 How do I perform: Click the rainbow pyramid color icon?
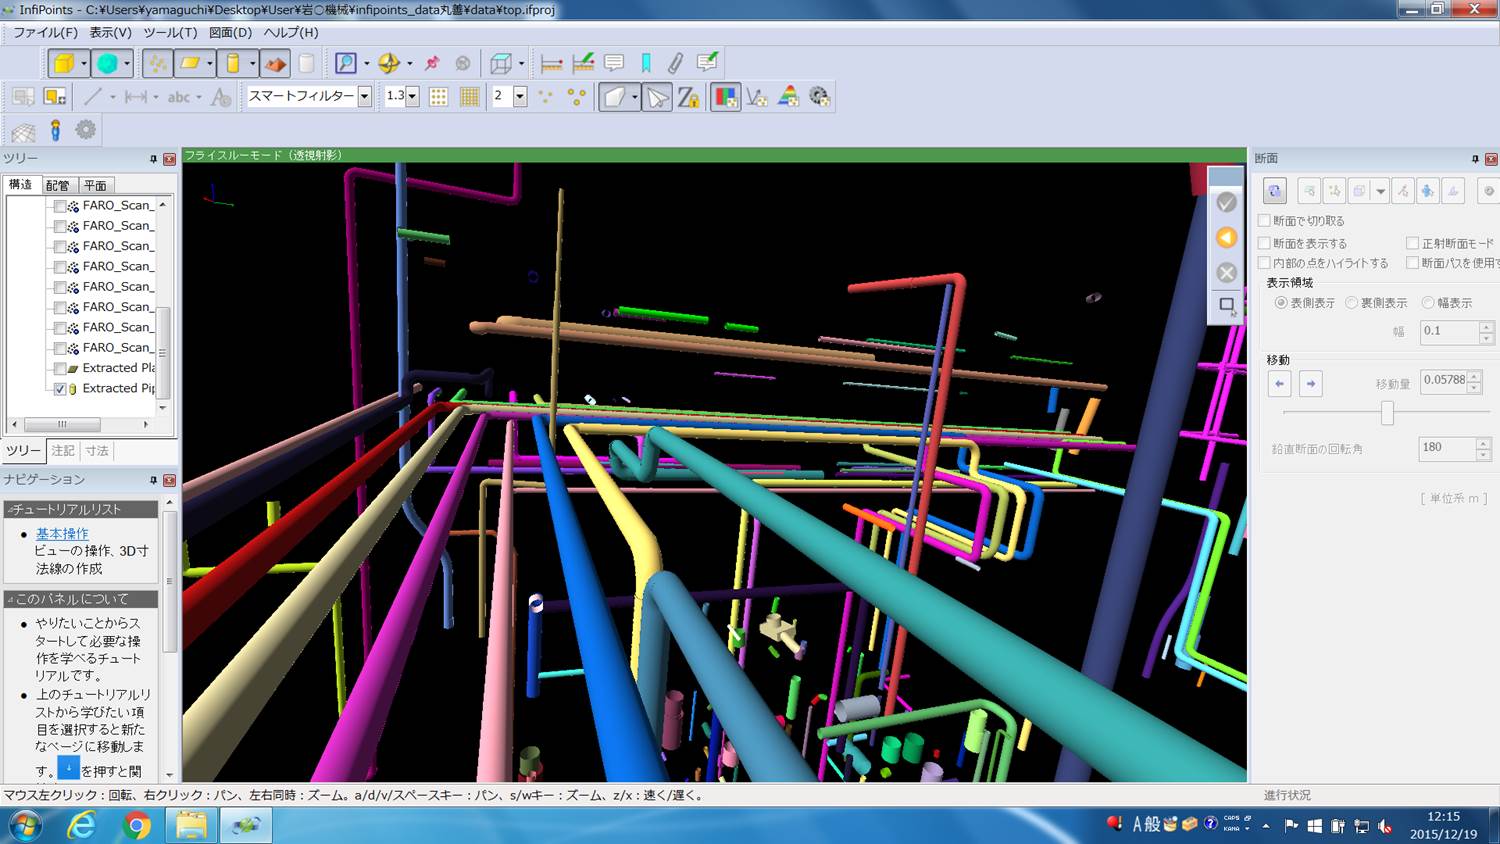(788, 97)
